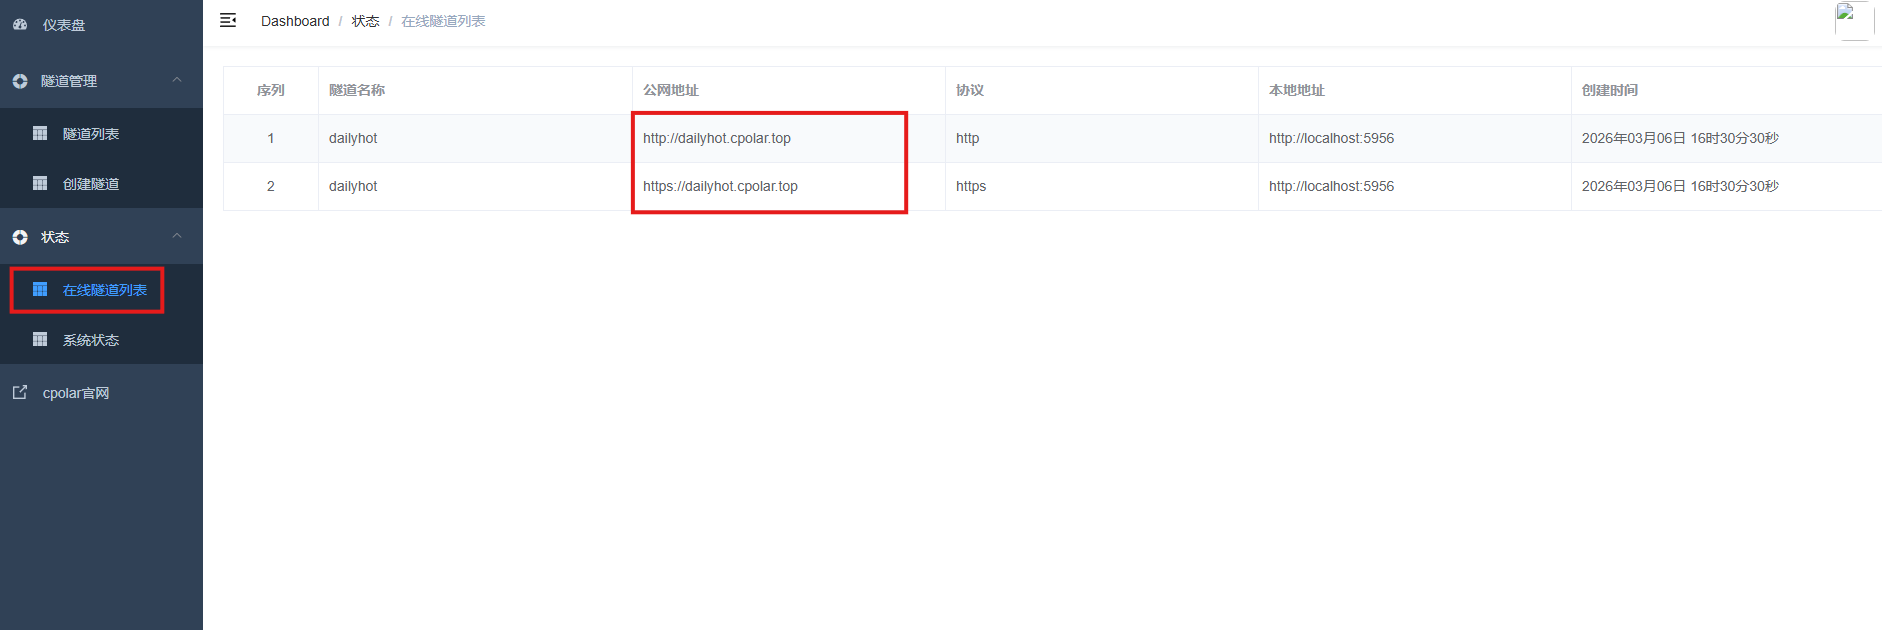
Task: Open the user avatar dropdown
Action: tap(1853, 21)
